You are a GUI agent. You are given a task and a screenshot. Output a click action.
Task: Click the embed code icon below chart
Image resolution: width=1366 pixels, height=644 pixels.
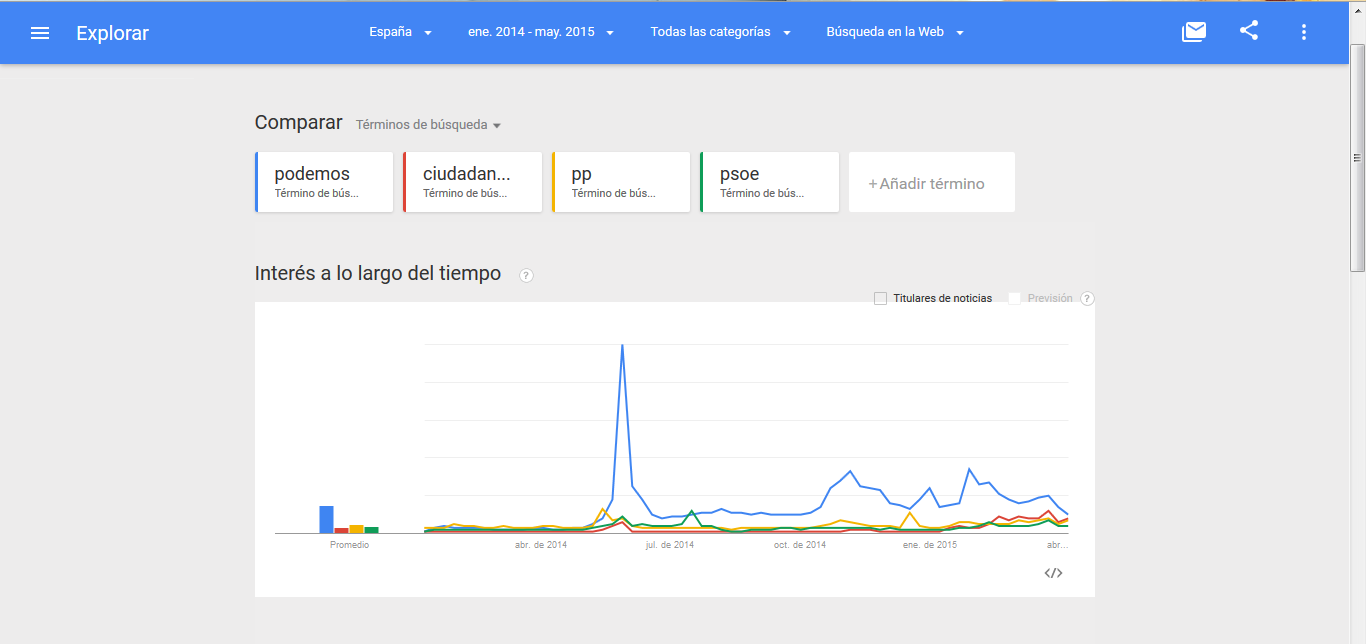click(x=1053, y=573)
